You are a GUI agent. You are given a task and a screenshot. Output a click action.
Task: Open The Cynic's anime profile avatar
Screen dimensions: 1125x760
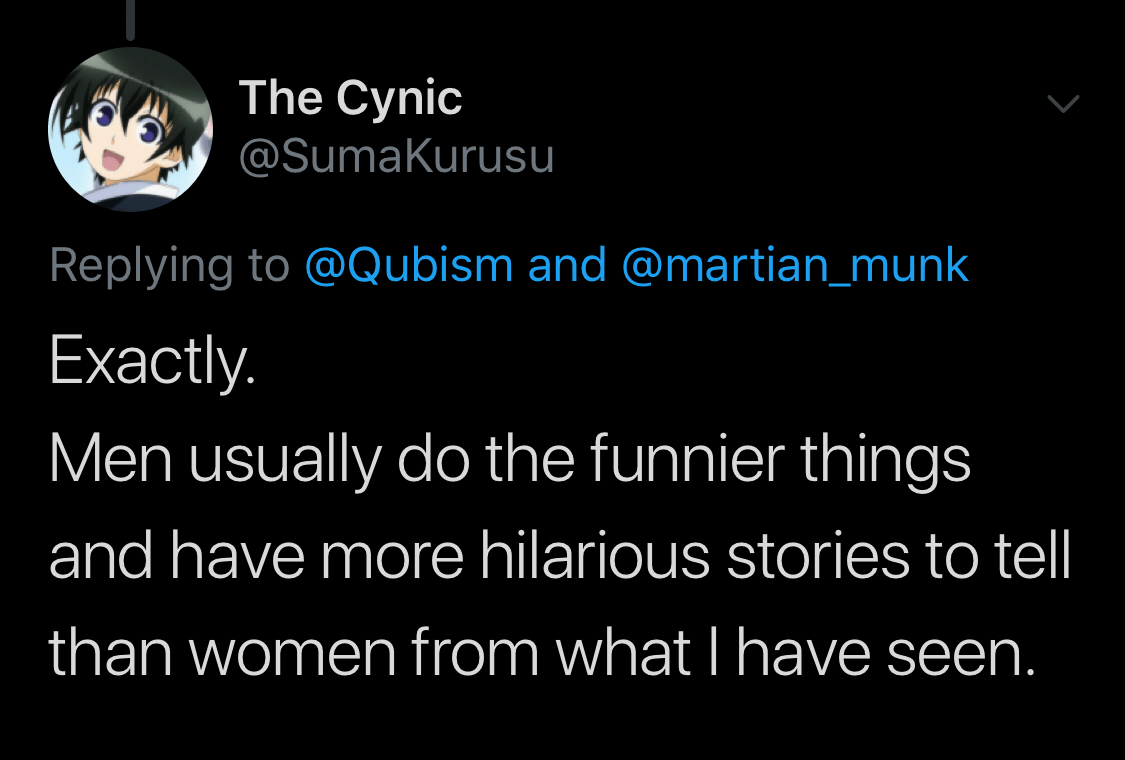131,129
